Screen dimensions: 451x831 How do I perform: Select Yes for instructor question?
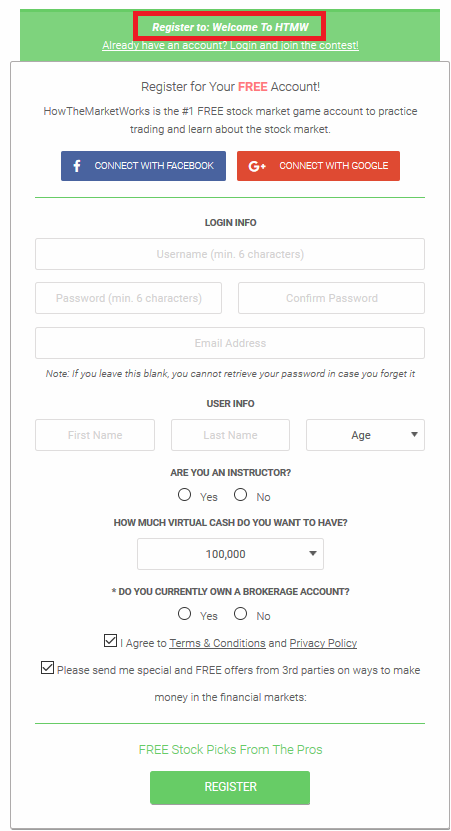point(184,495)
